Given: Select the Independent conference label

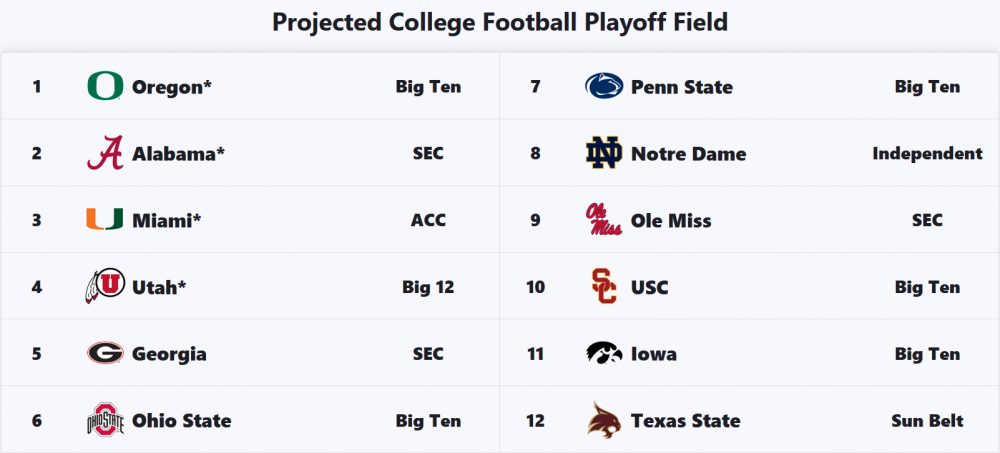Looking at the screenshot, I should pos(927,154).
